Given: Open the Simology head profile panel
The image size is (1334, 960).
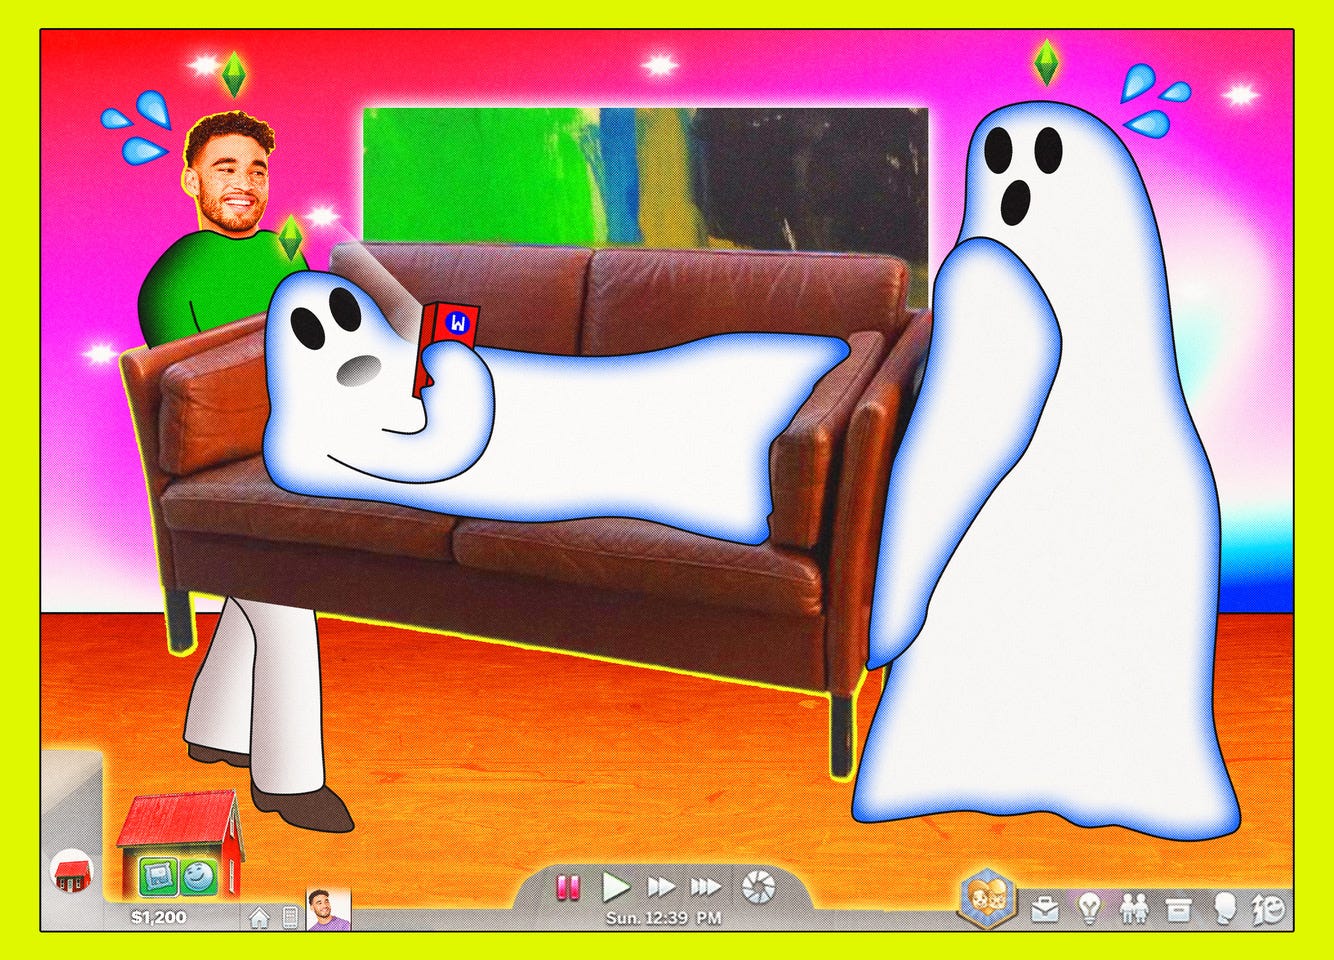Looking at the screenshot, I should (x=1224, y=909).
